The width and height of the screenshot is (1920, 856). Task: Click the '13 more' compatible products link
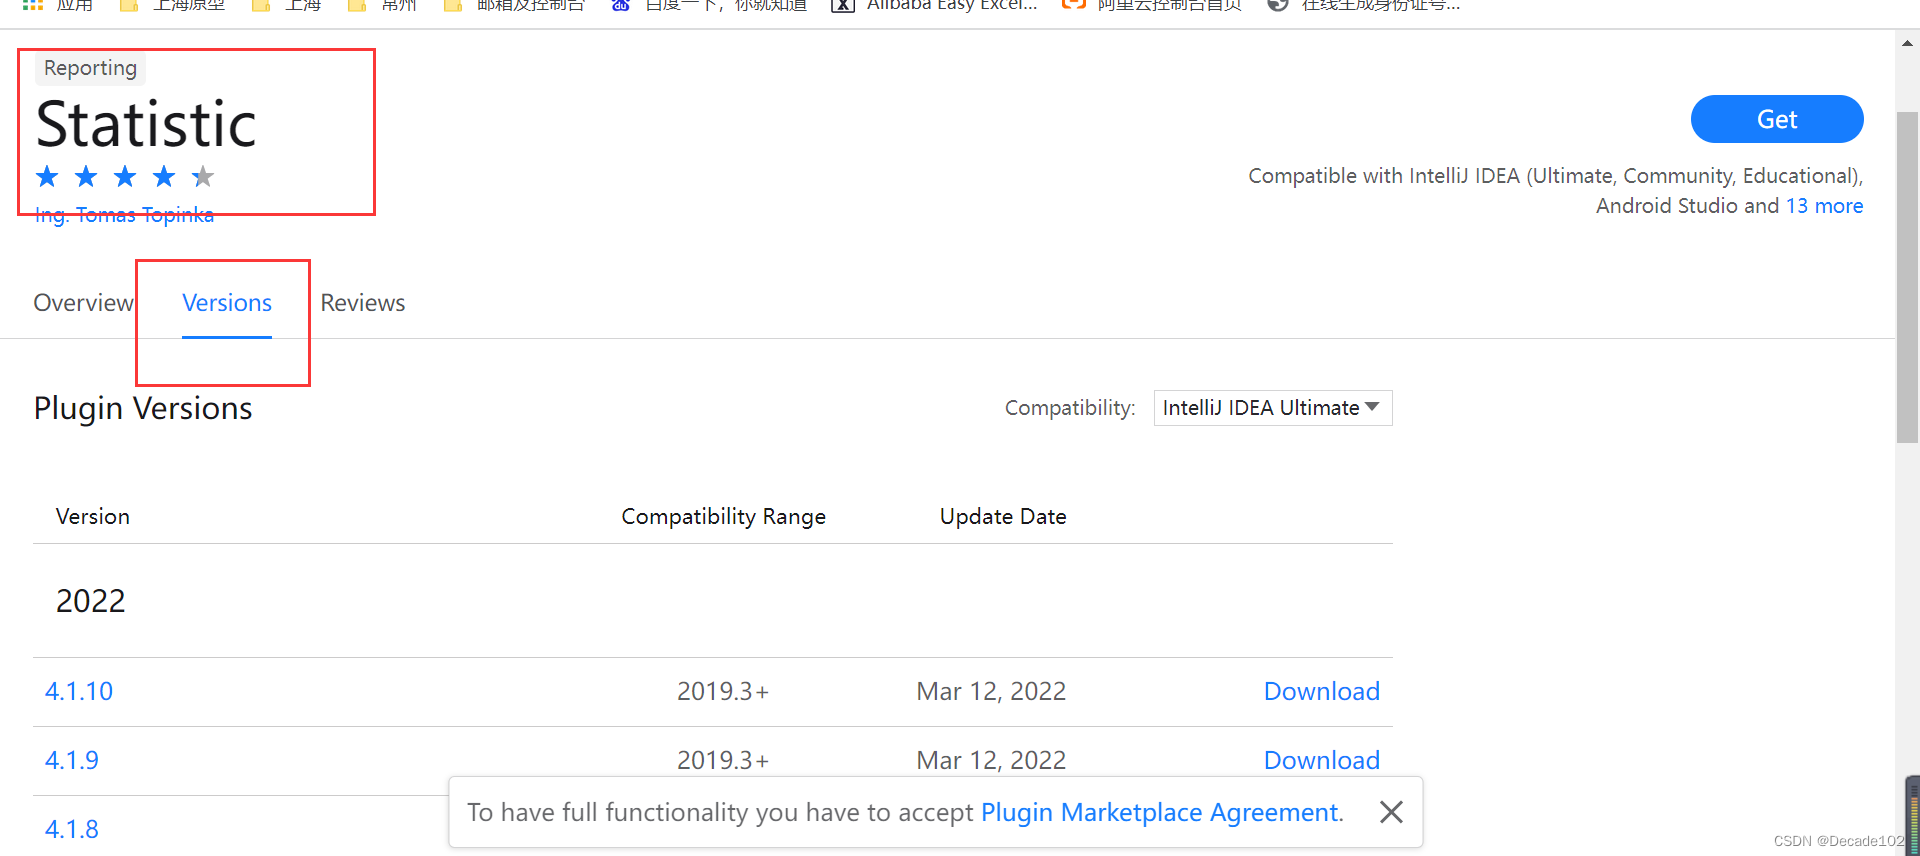pyautogui.click(x=1824, y=206)
